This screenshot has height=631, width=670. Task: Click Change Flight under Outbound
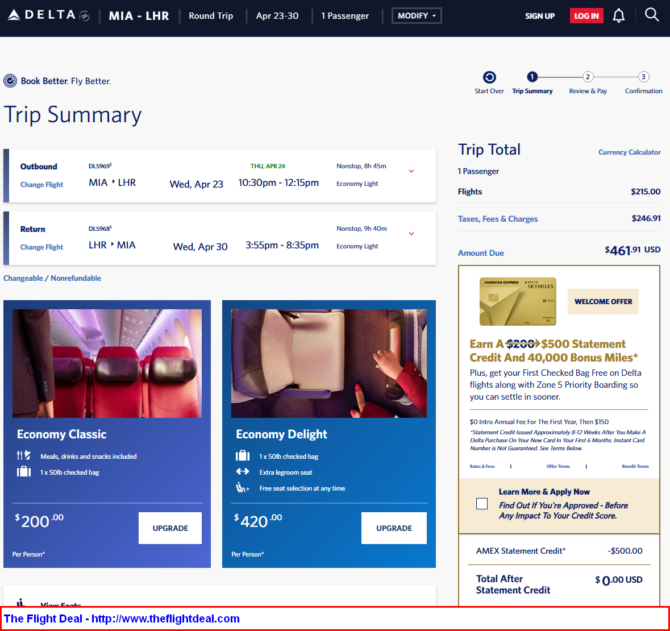pos(42,184)
